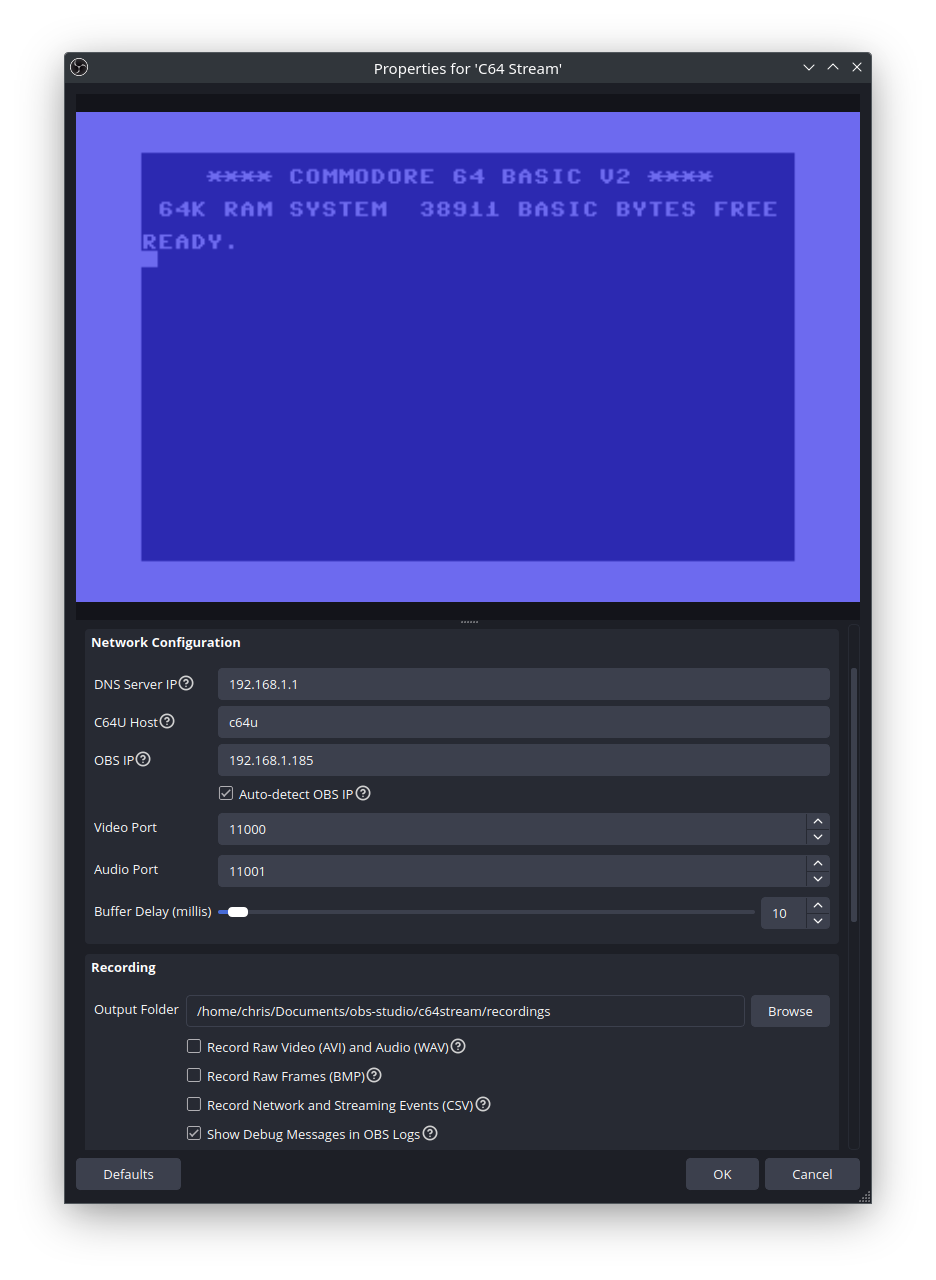Confirm properties with OK button

pyautogui.click(x=722, y=1174)
